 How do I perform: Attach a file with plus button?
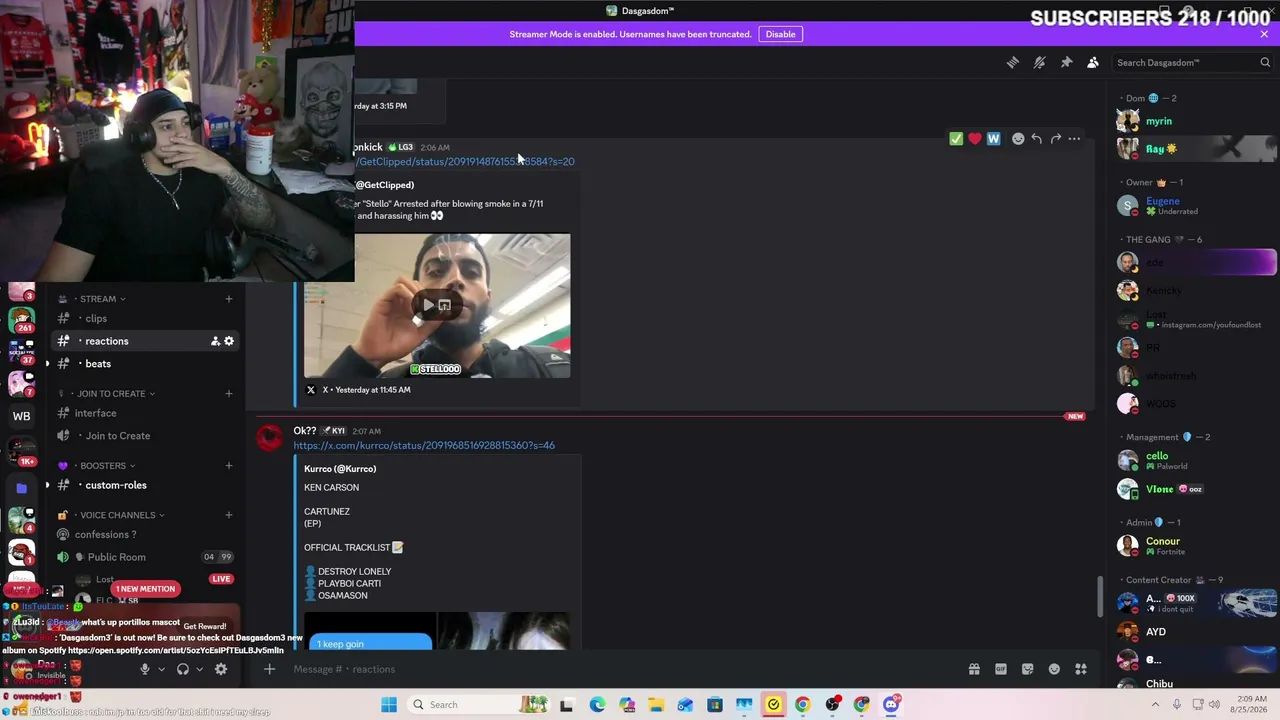pos(269,669)
